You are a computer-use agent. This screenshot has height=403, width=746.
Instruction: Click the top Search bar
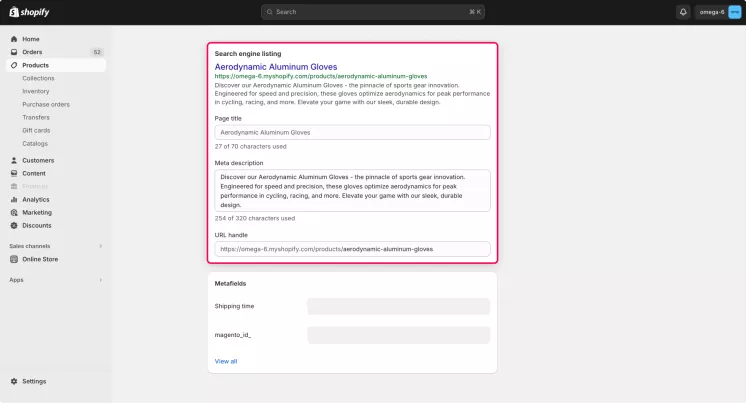[x=373, y=12]
